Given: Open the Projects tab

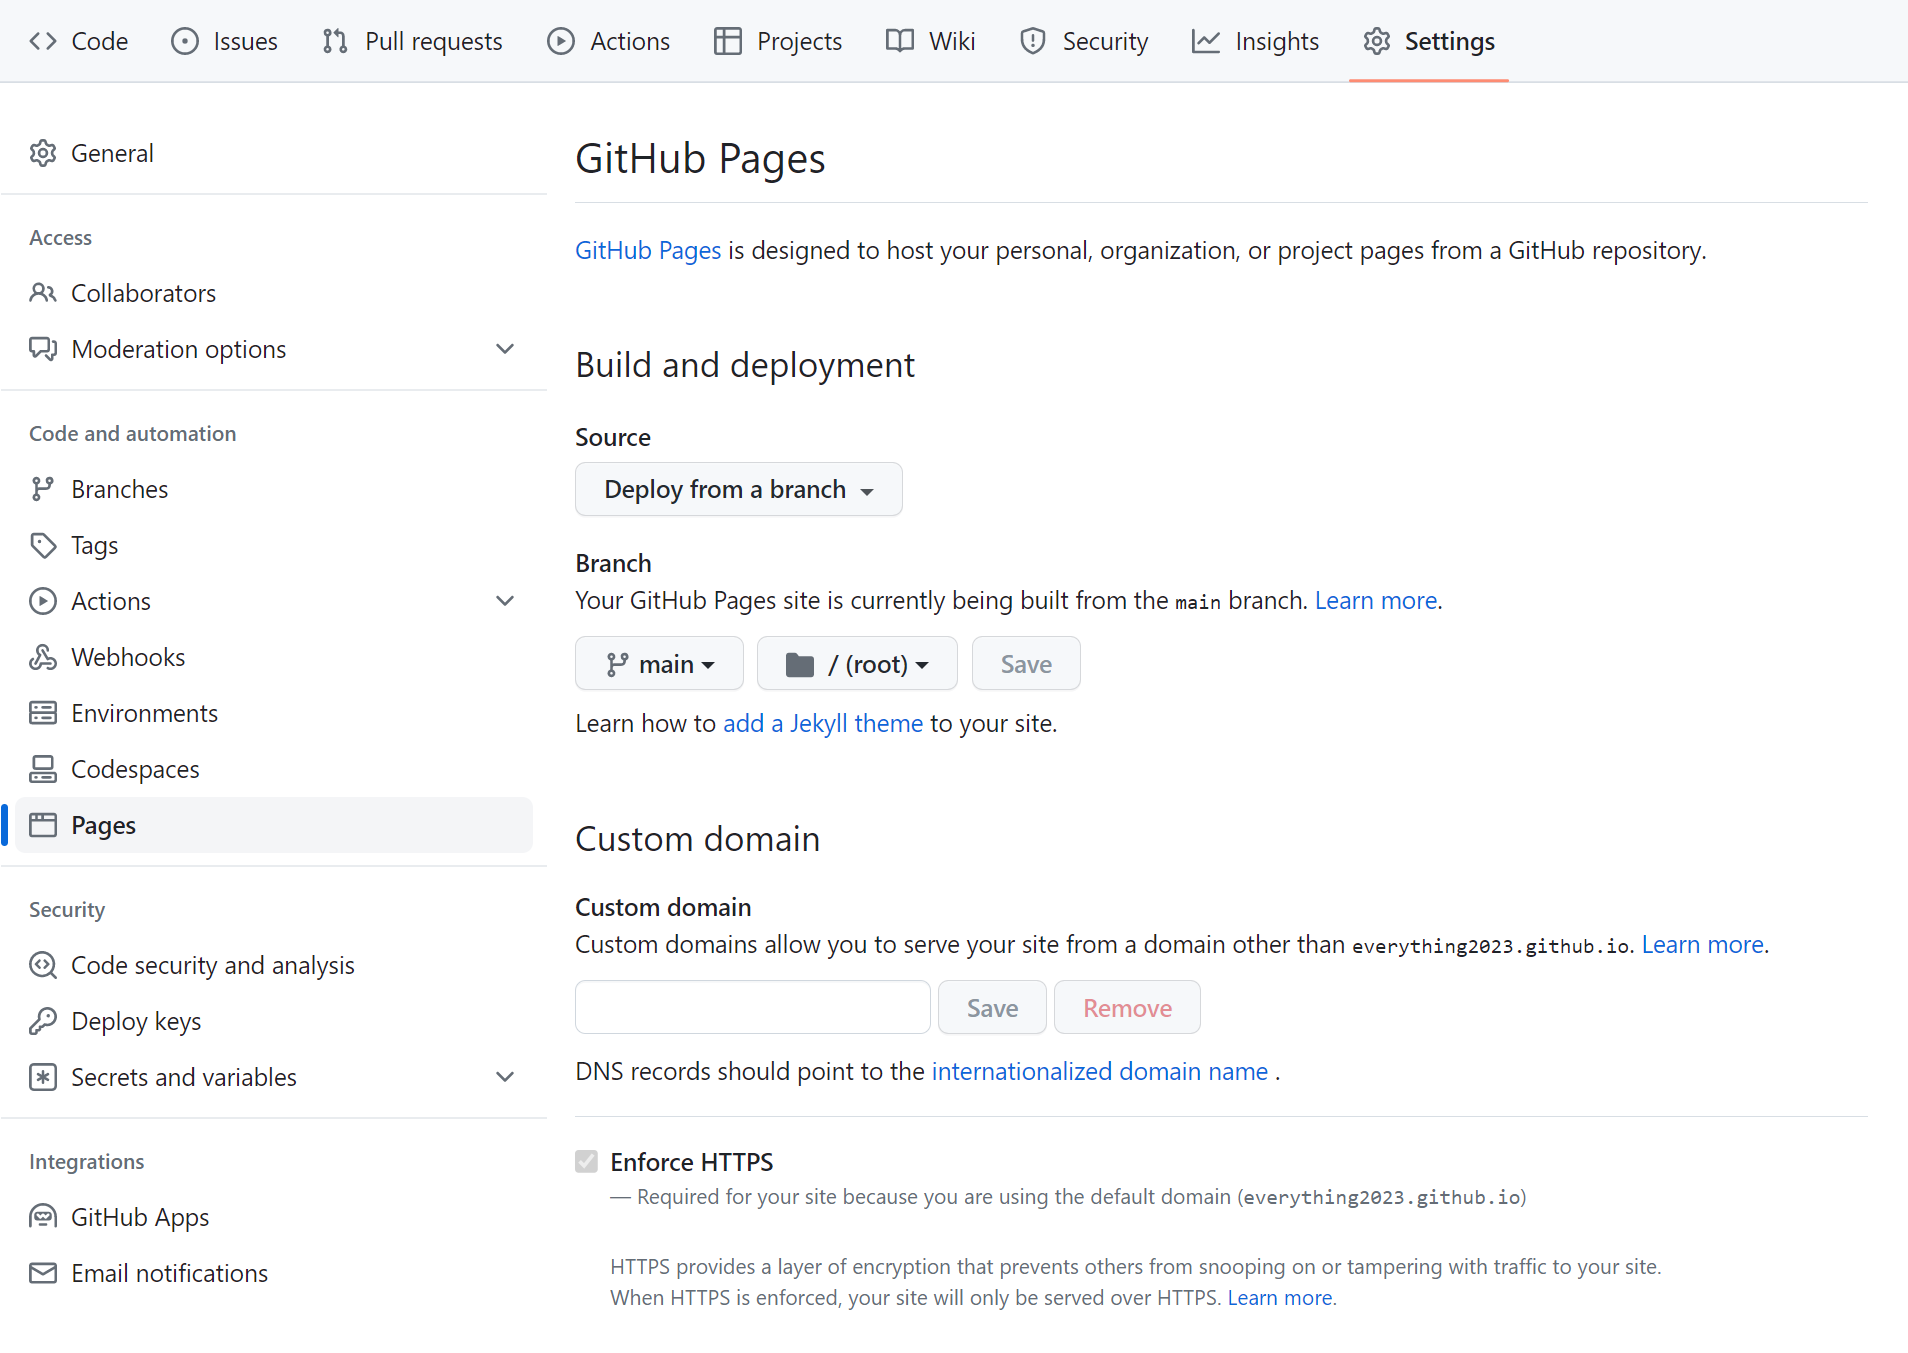Looking at the screenshot, I should (x=779, y=41).
